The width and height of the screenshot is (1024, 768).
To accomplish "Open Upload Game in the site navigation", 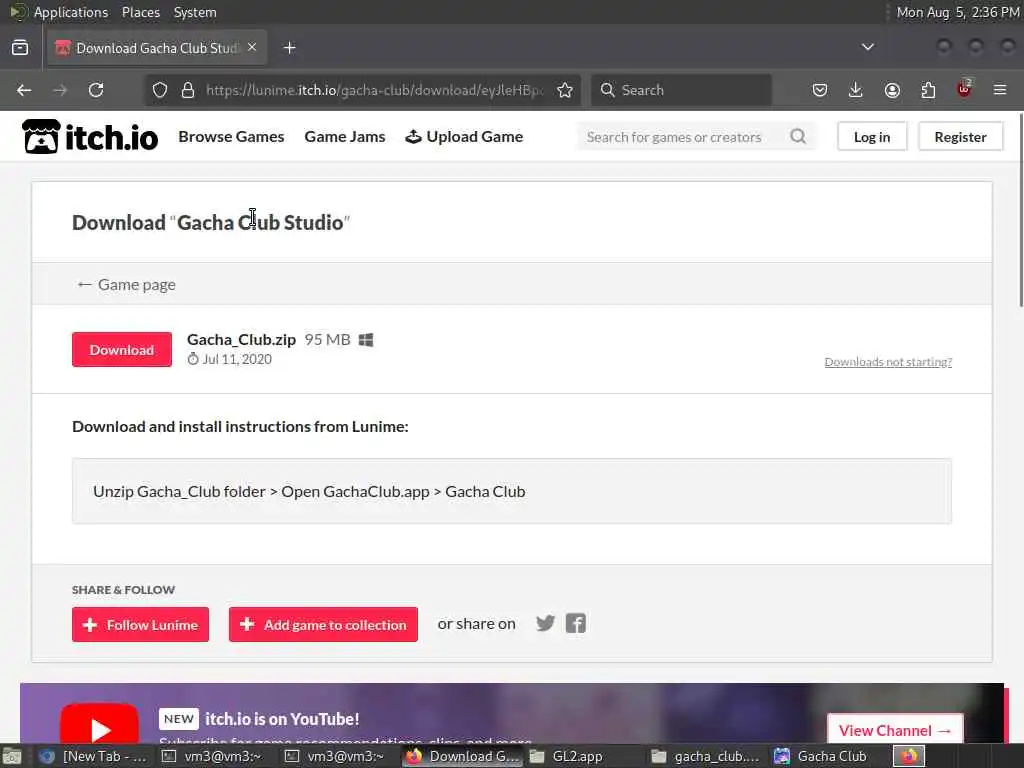I will [464, 136].
